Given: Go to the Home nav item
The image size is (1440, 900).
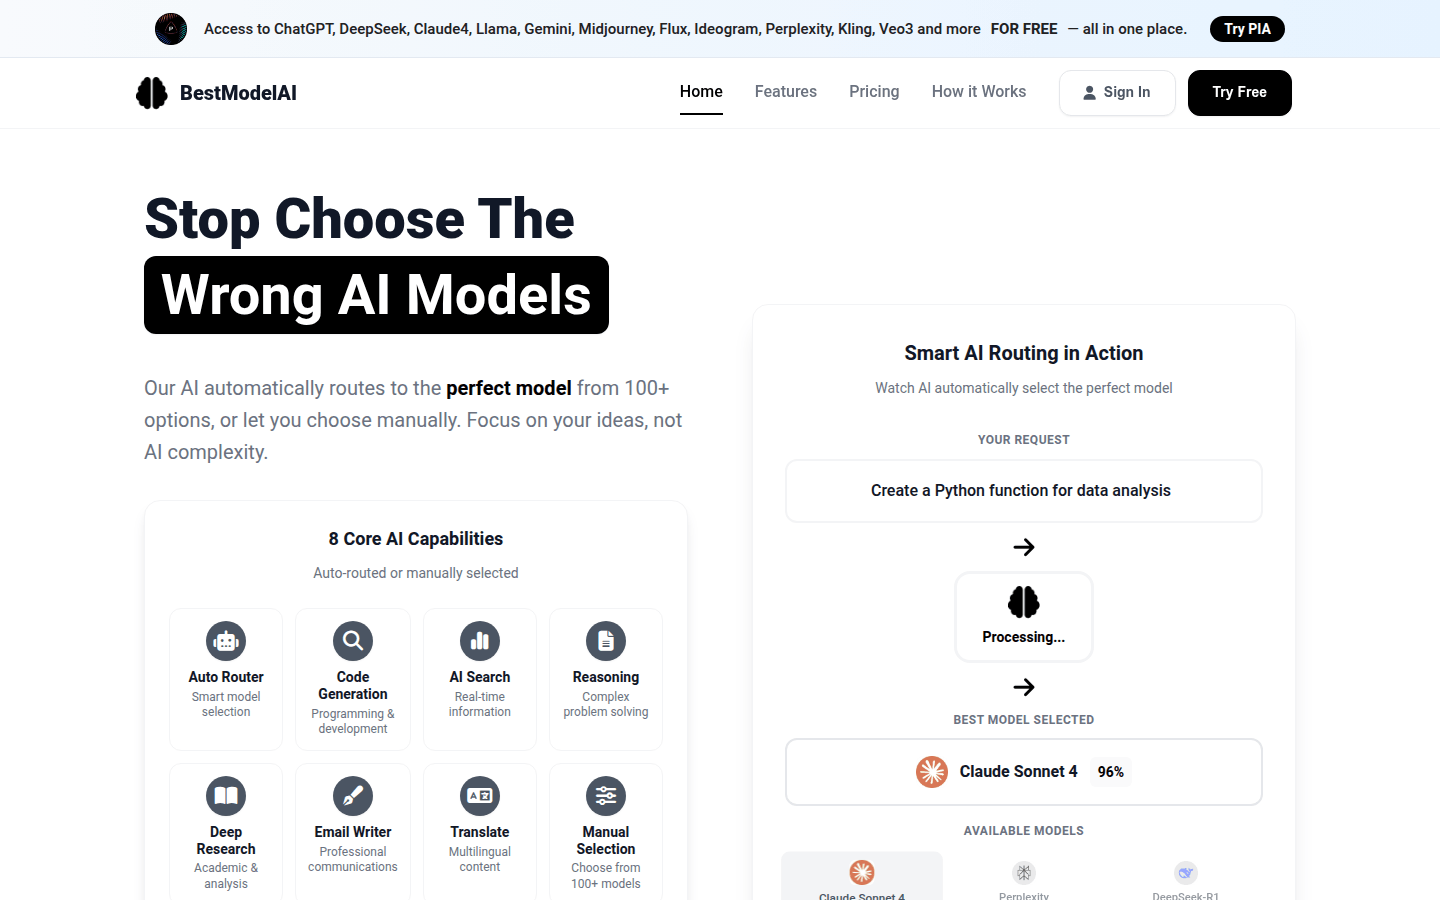Looking at the screenshot, I should point(701,92).
